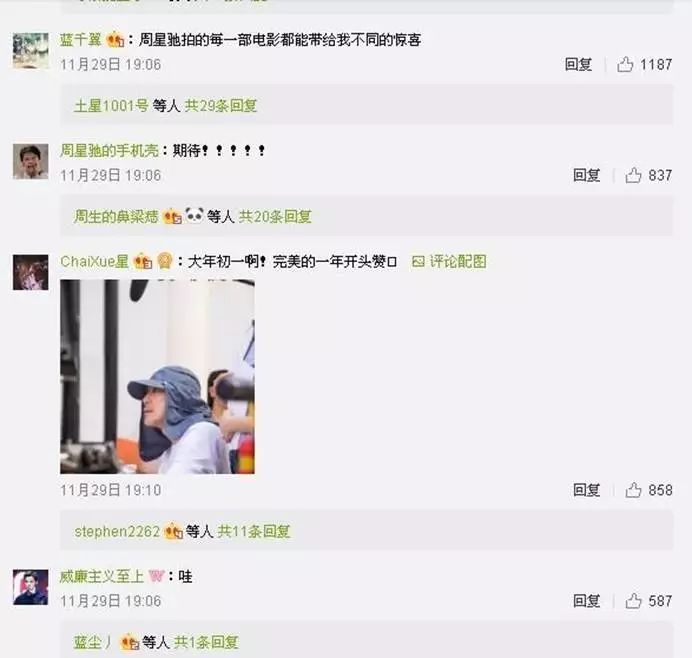692x658 pixels.
Task: Expand 共20条回复 replies thread
Action: click(x=275, y=216)
